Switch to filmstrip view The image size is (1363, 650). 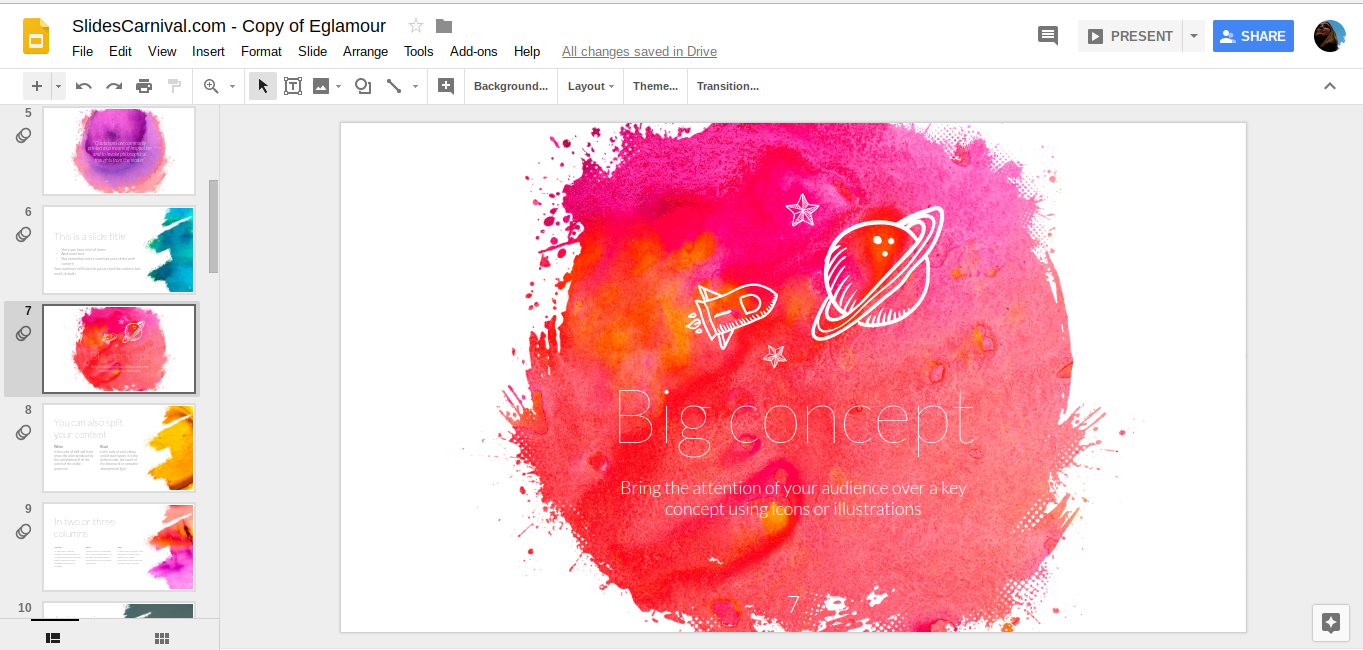(x=54, y=637)
